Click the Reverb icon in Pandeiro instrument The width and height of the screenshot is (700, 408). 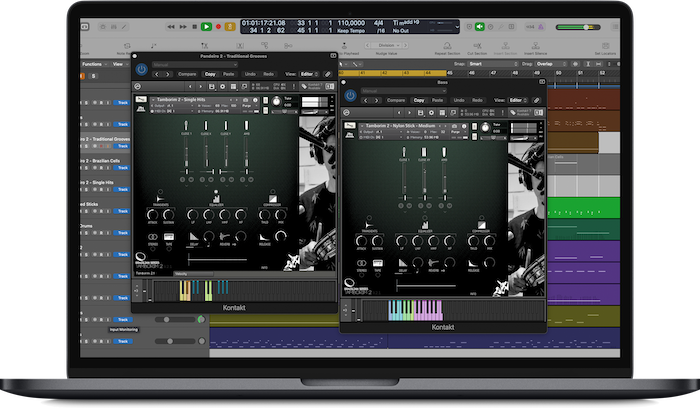tap(225, 237)
